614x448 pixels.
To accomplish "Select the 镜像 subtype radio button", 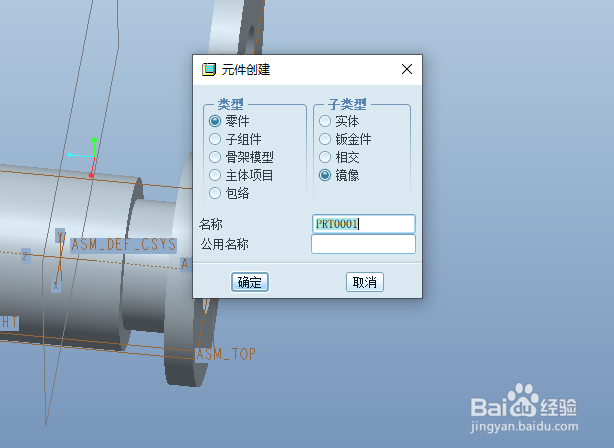I will 325,175.
